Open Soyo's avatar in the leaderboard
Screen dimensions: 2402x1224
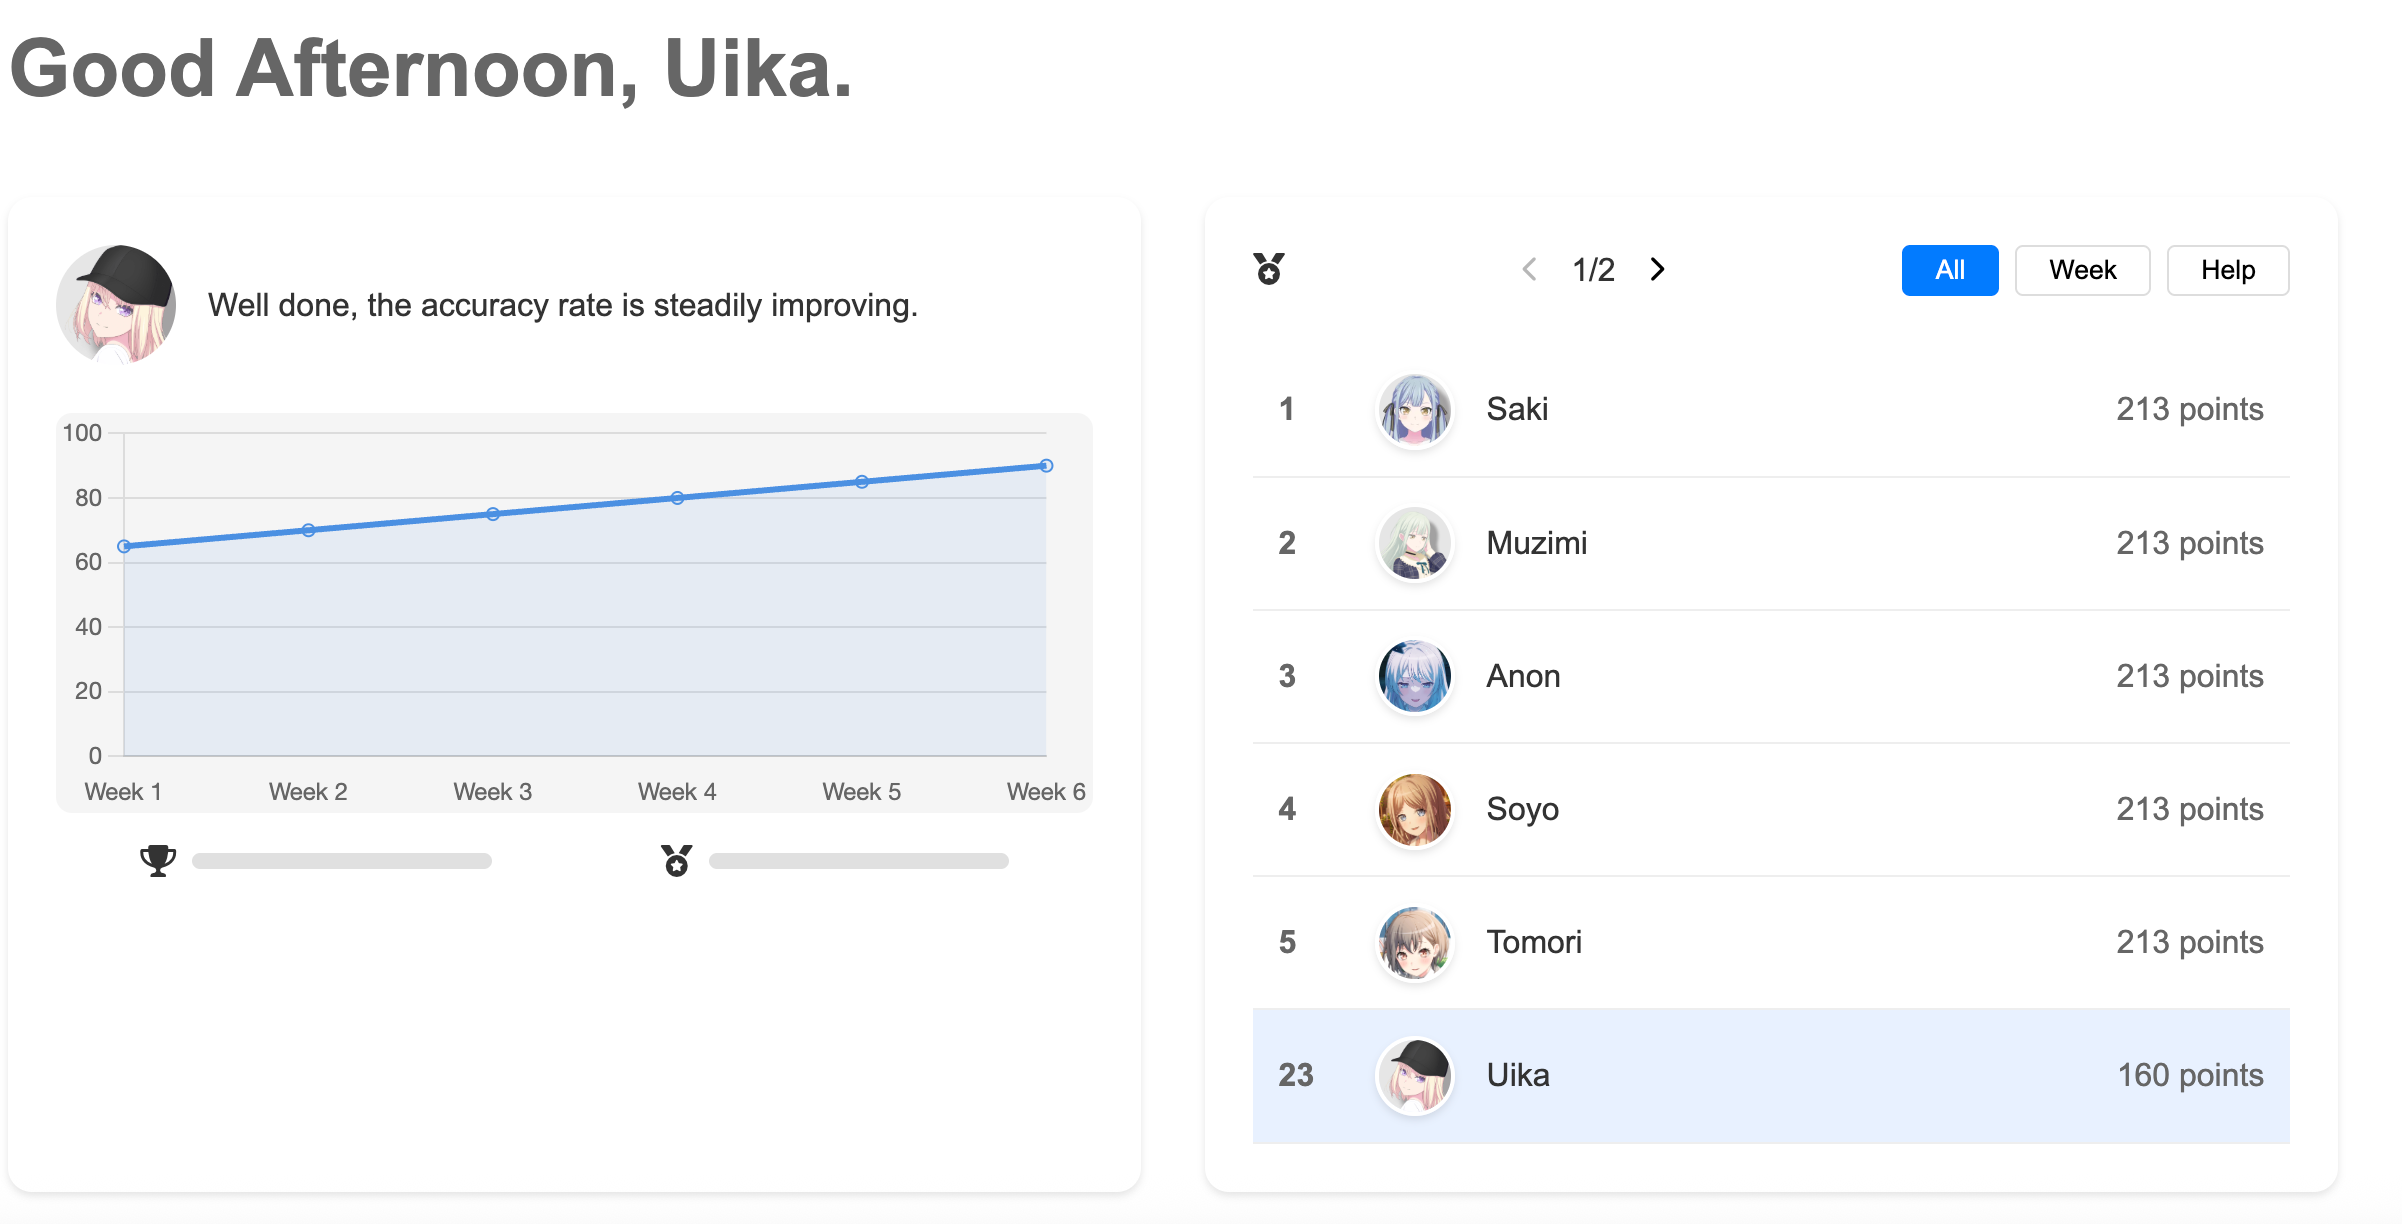point(1415,809)
